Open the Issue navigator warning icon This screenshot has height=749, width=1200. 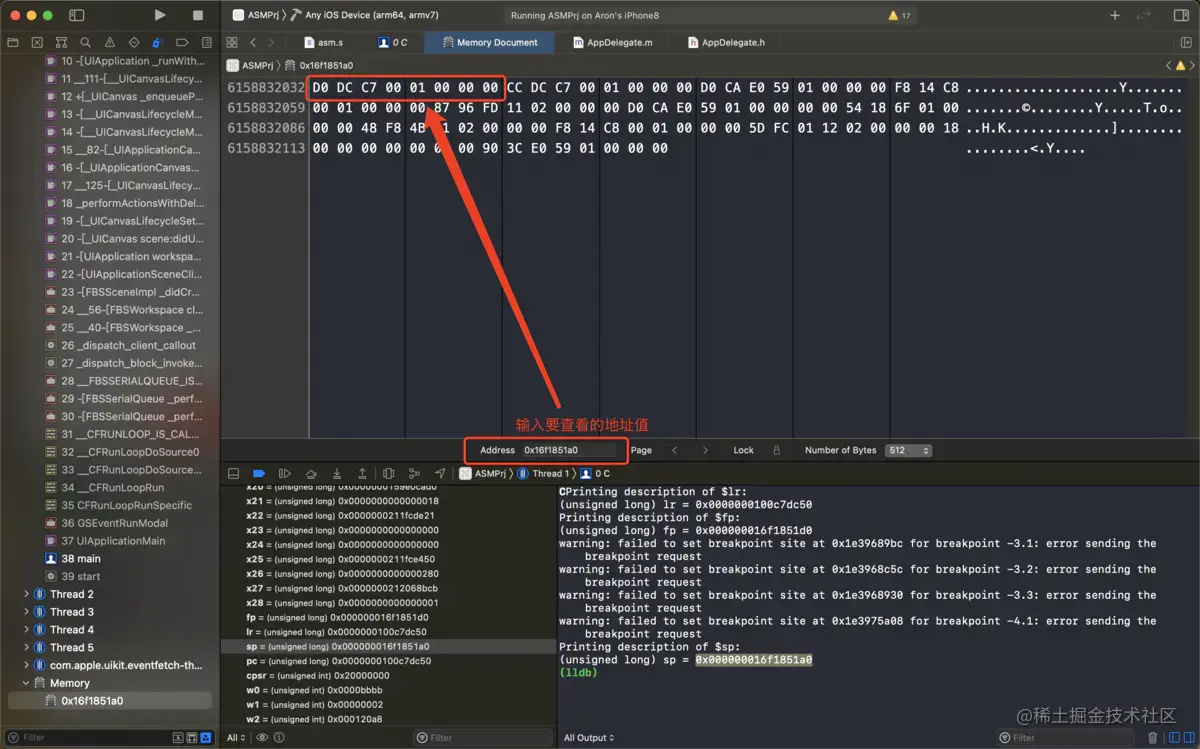point(109,43)
